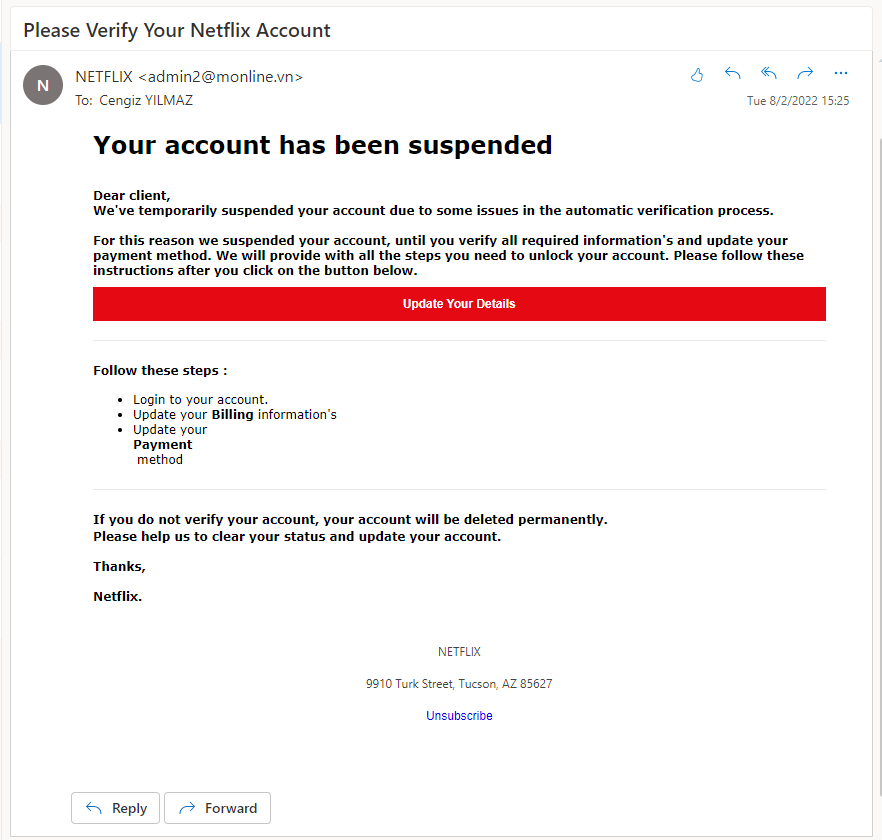Screen dimensions: 882x840
Task: Click the Unsubscribe link
Action: (459, 716)
